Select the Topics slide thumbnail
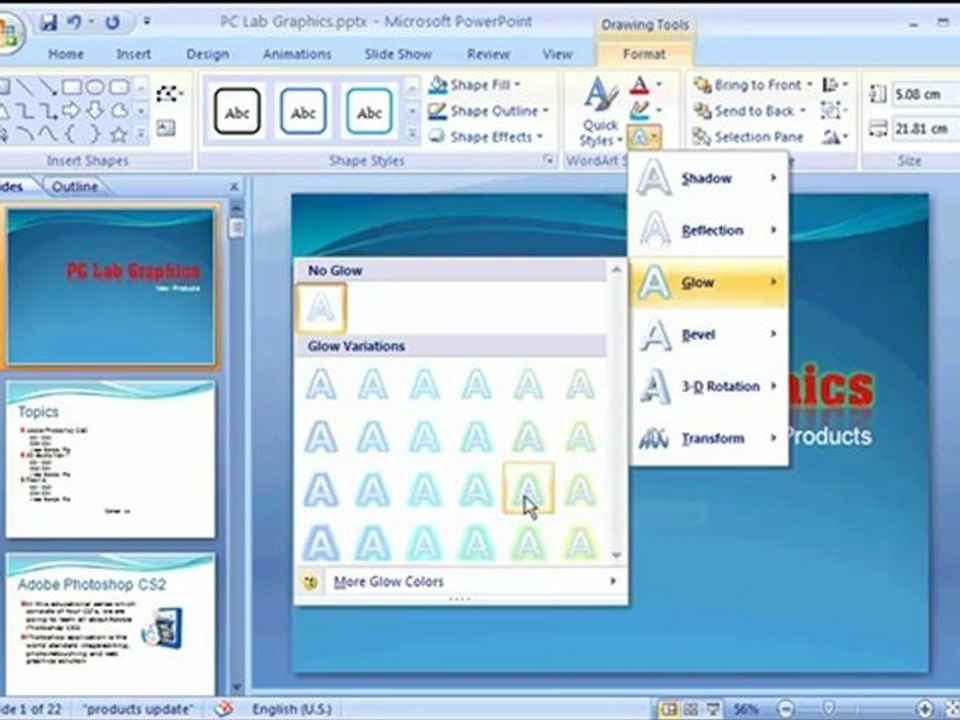Viewport: 960px width, 720px height. click(110, 459)
